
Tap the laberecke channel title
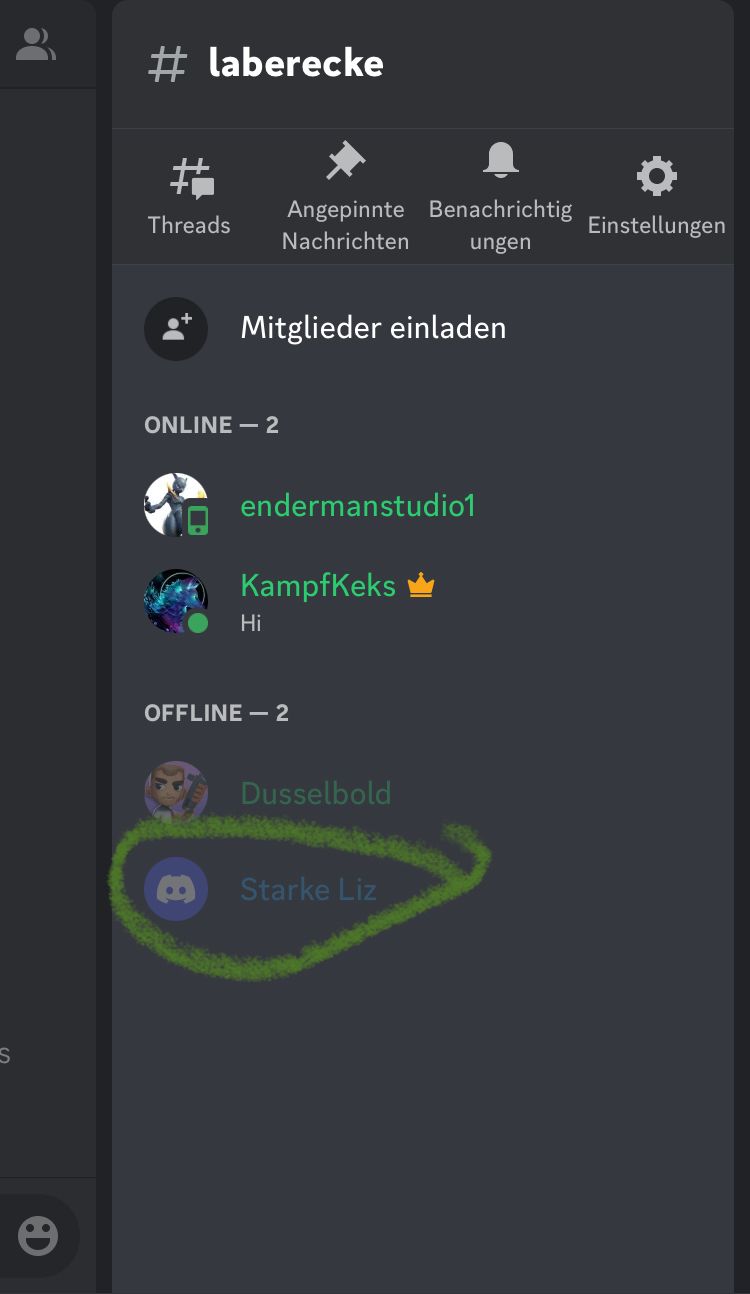point(296,64)
